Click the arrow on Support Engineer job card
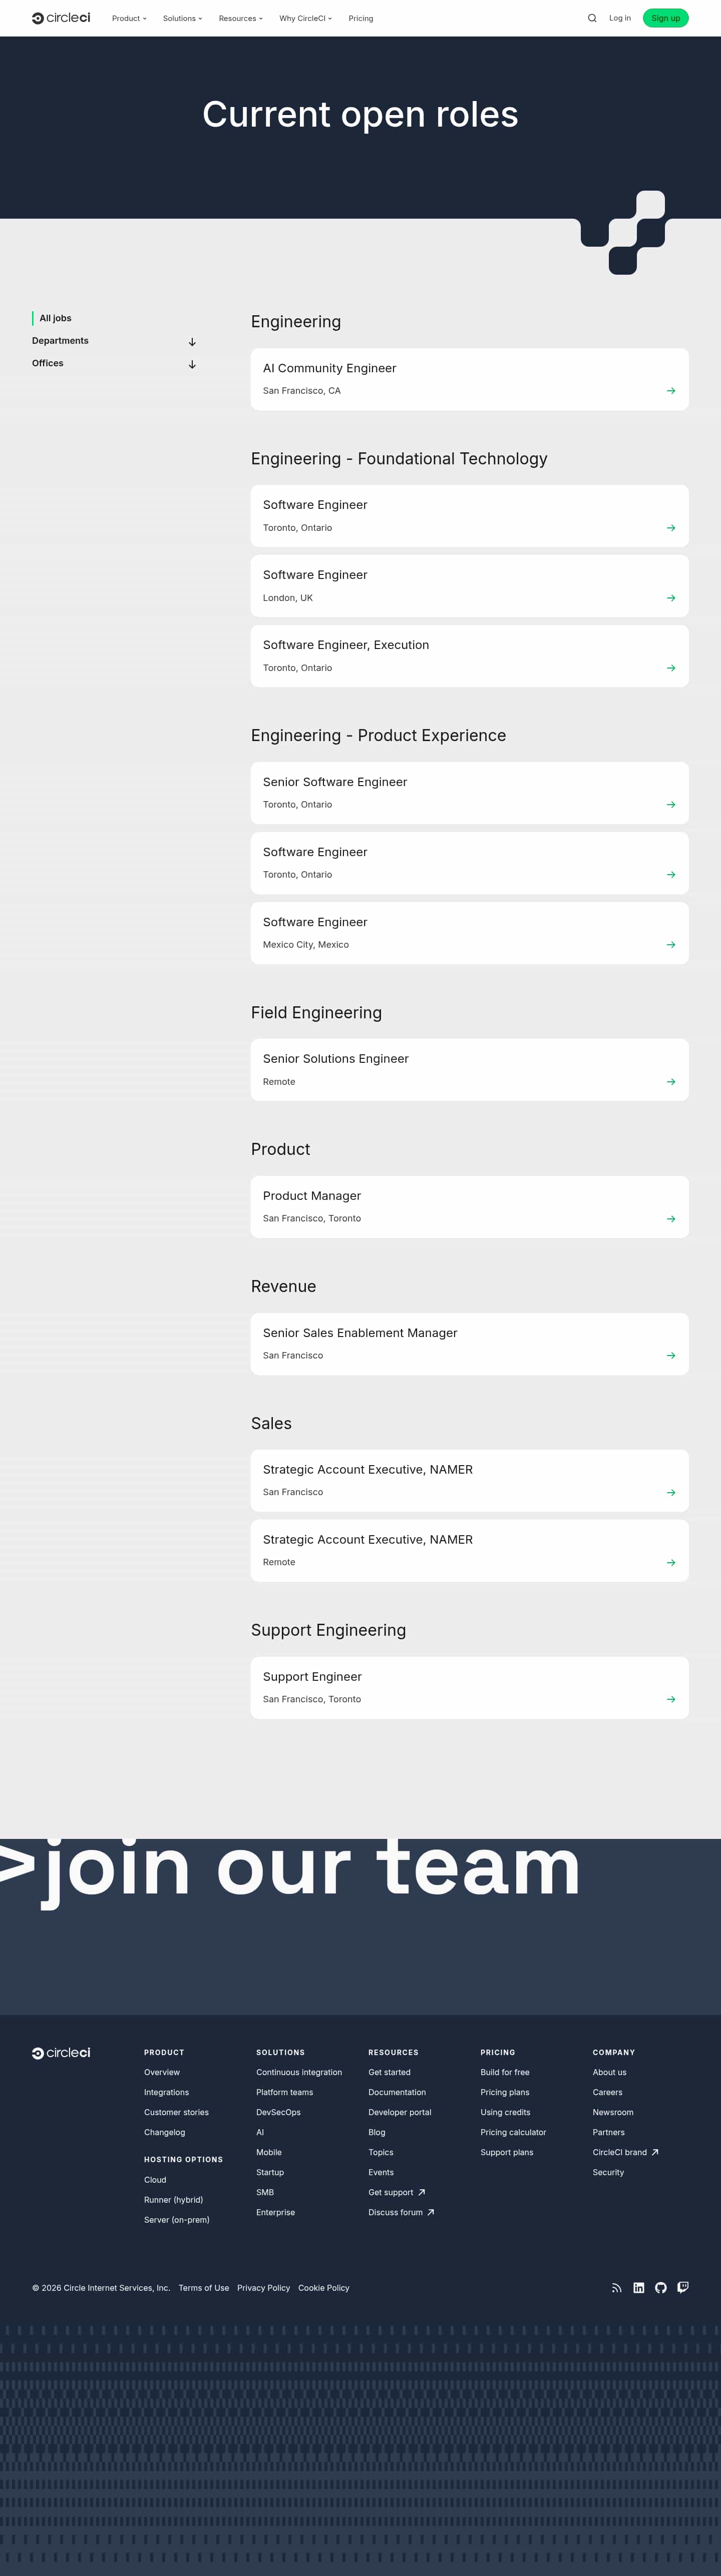Image resolution: width=721 pixels, height=2576 pixels. [671, 1699]
